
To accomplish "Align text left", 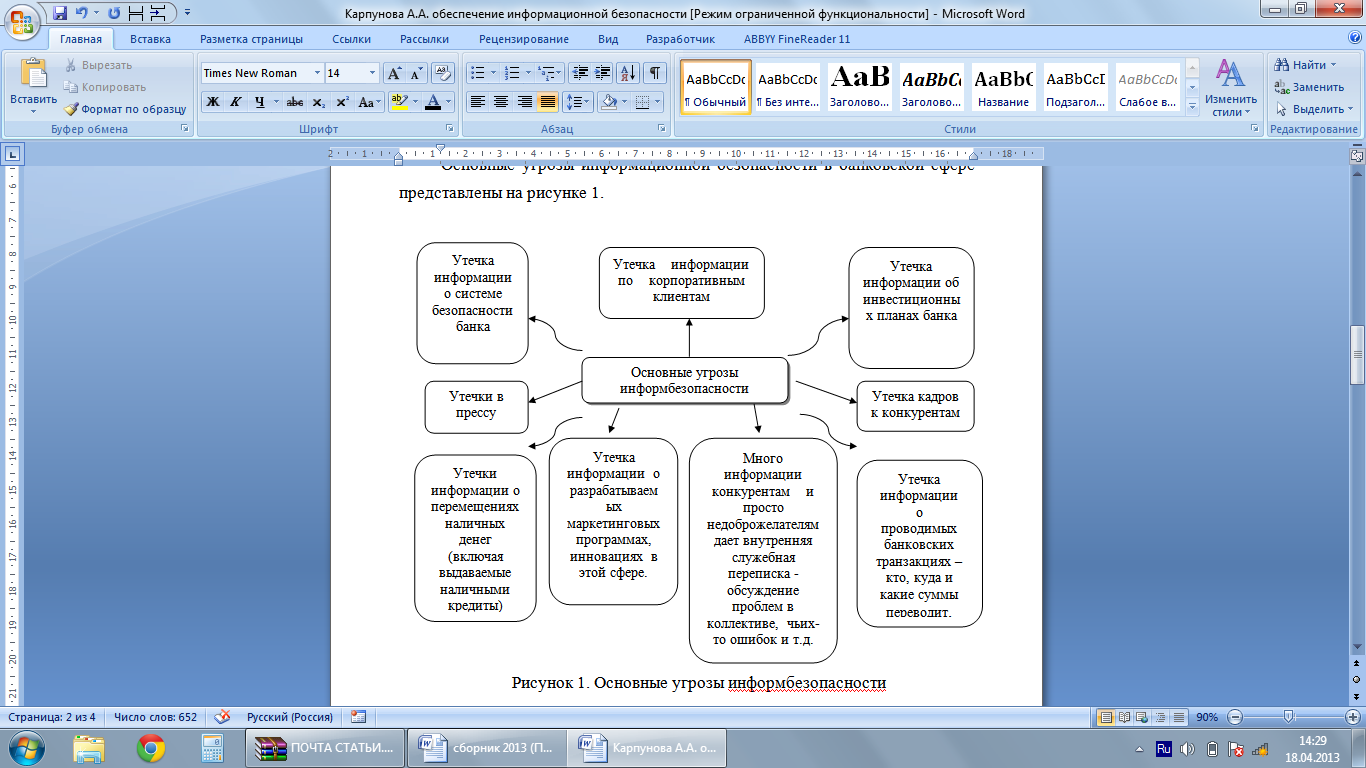I will click(x=478, y=102).
